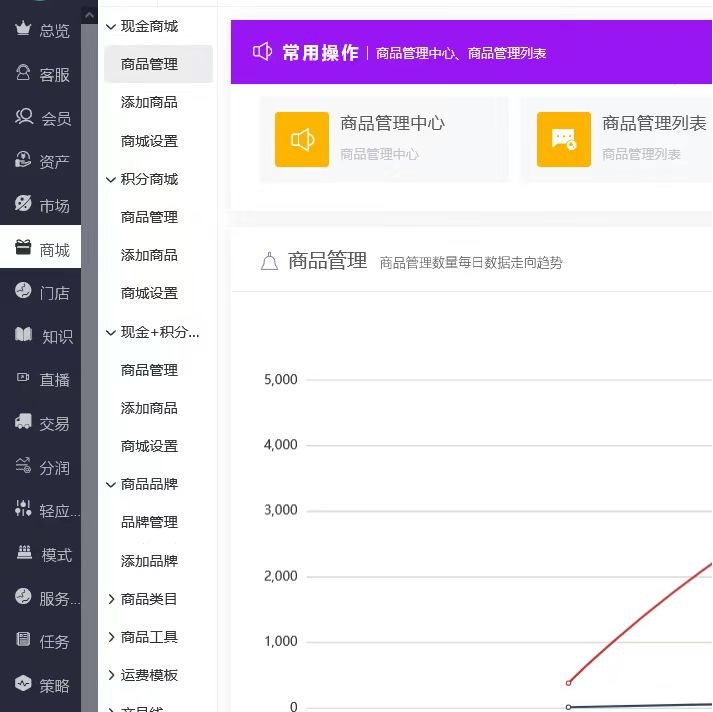Image resolution: width=713 pixels, height=712 pixels.
Task: Open 商城设置 under 积分商城
Action: [149, 293]
